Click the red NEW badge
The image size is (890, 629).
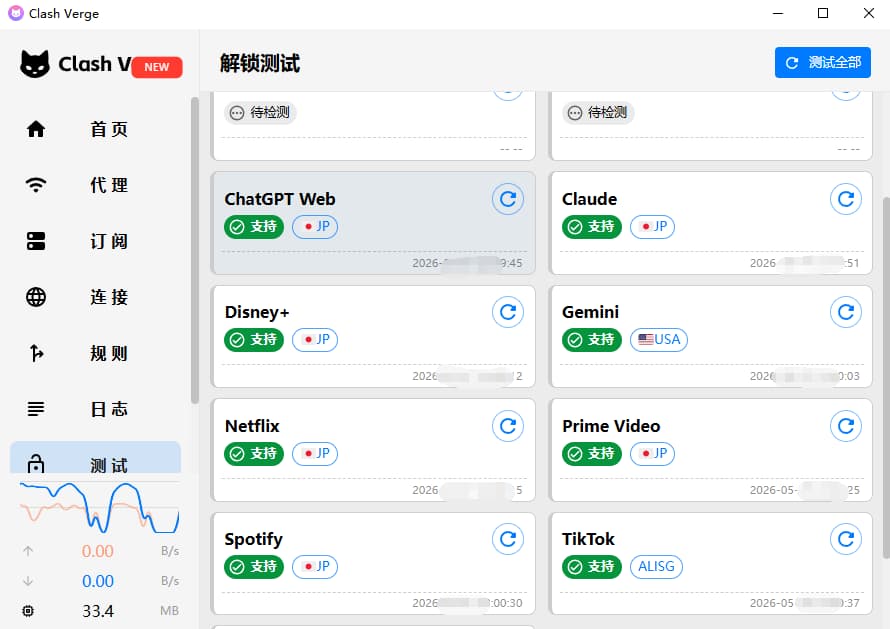click(x=157, y=67)
